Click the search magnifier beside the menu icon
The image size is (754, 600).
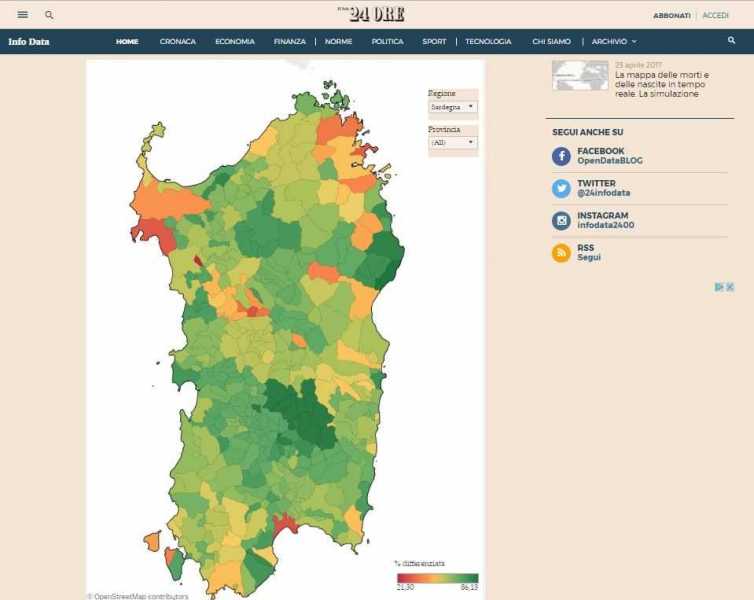tap(49, 15)
